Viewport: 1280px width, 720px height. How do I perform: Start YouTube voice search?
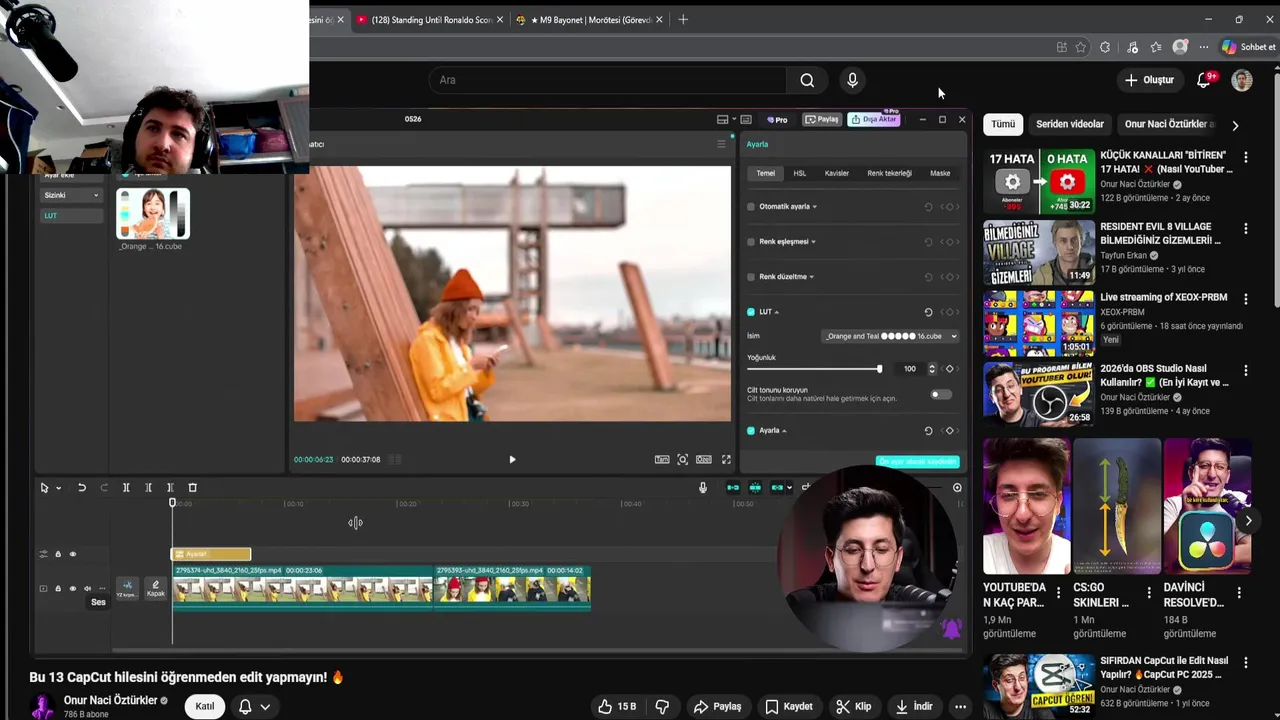[x=852, y=80]
